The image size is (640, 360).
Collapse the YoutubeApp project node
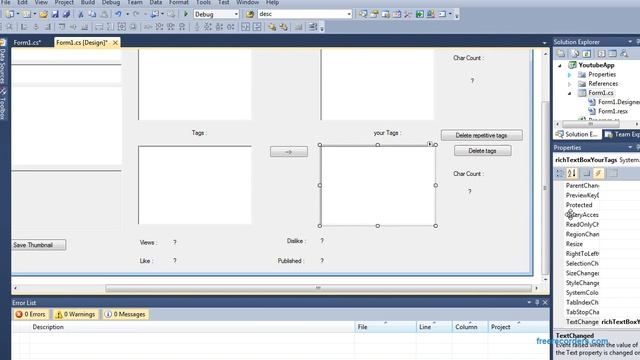click(560, 65)
